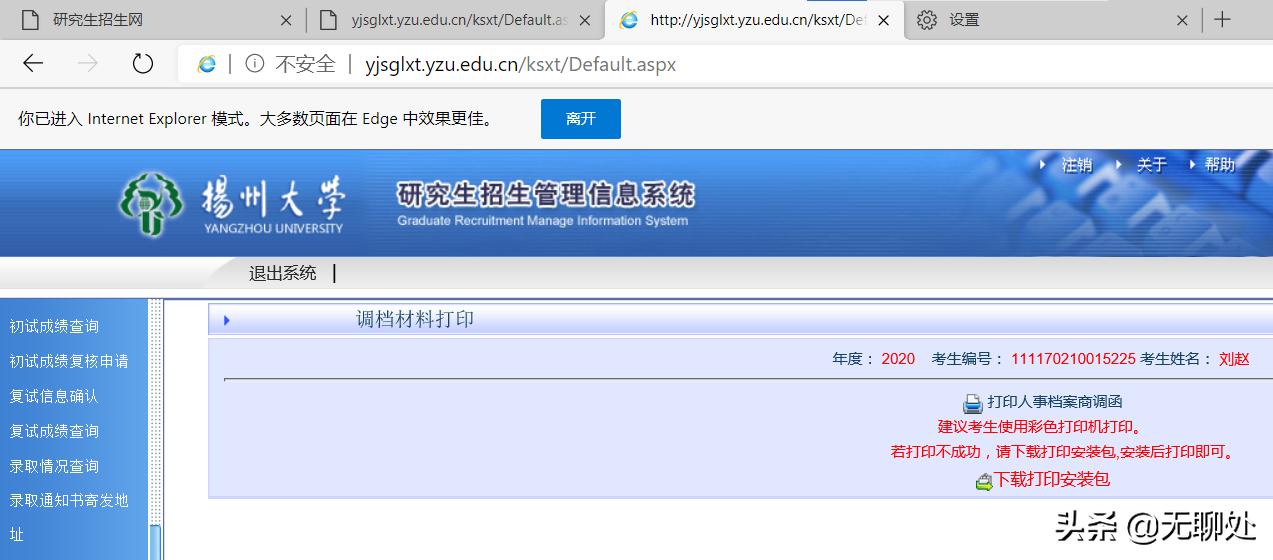
Task: Open the 帮助 link in the header
Action: (x=1219, y=165)
